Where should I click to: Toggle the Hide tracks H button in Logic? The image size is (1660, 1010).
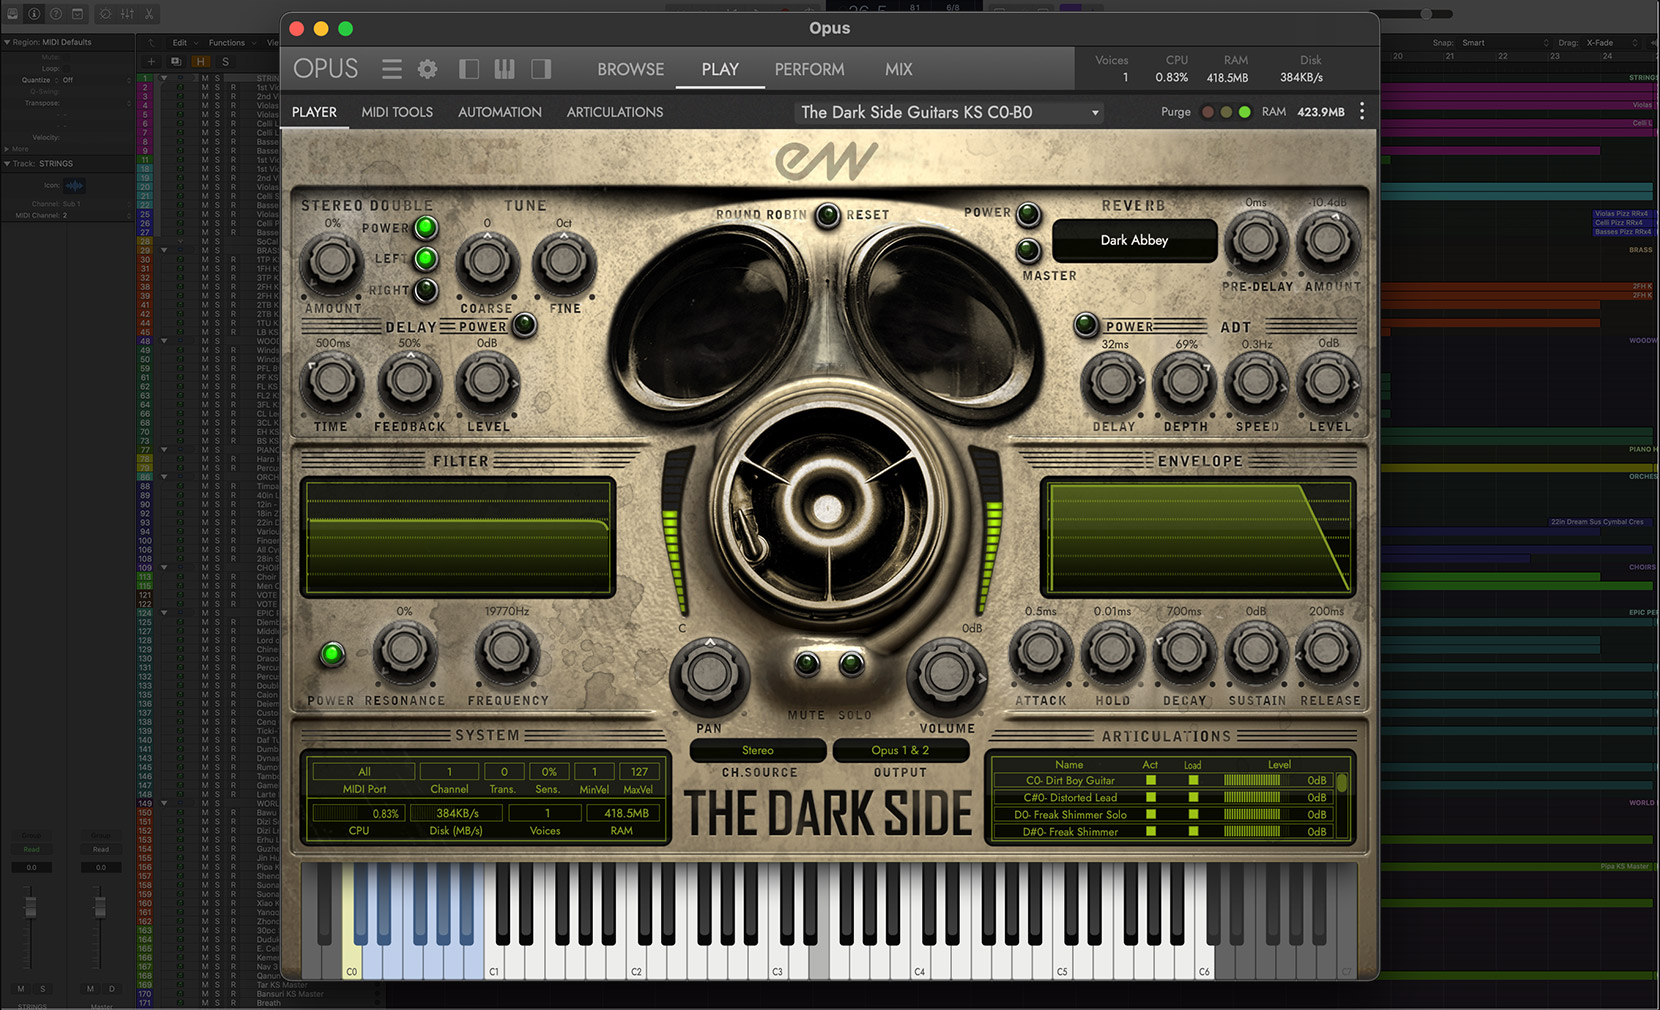[201, 61]
